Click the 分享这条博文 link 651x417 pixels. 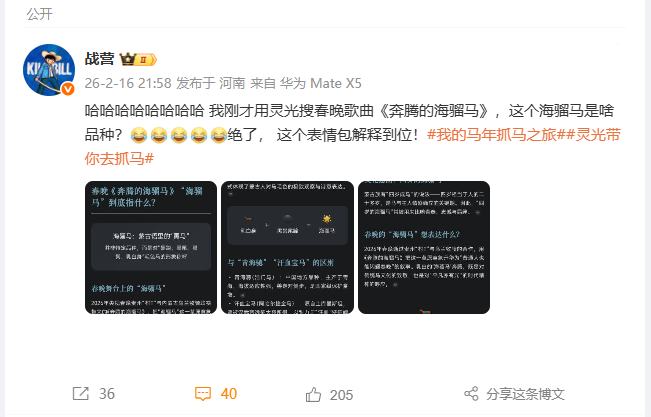pos(525,394)
